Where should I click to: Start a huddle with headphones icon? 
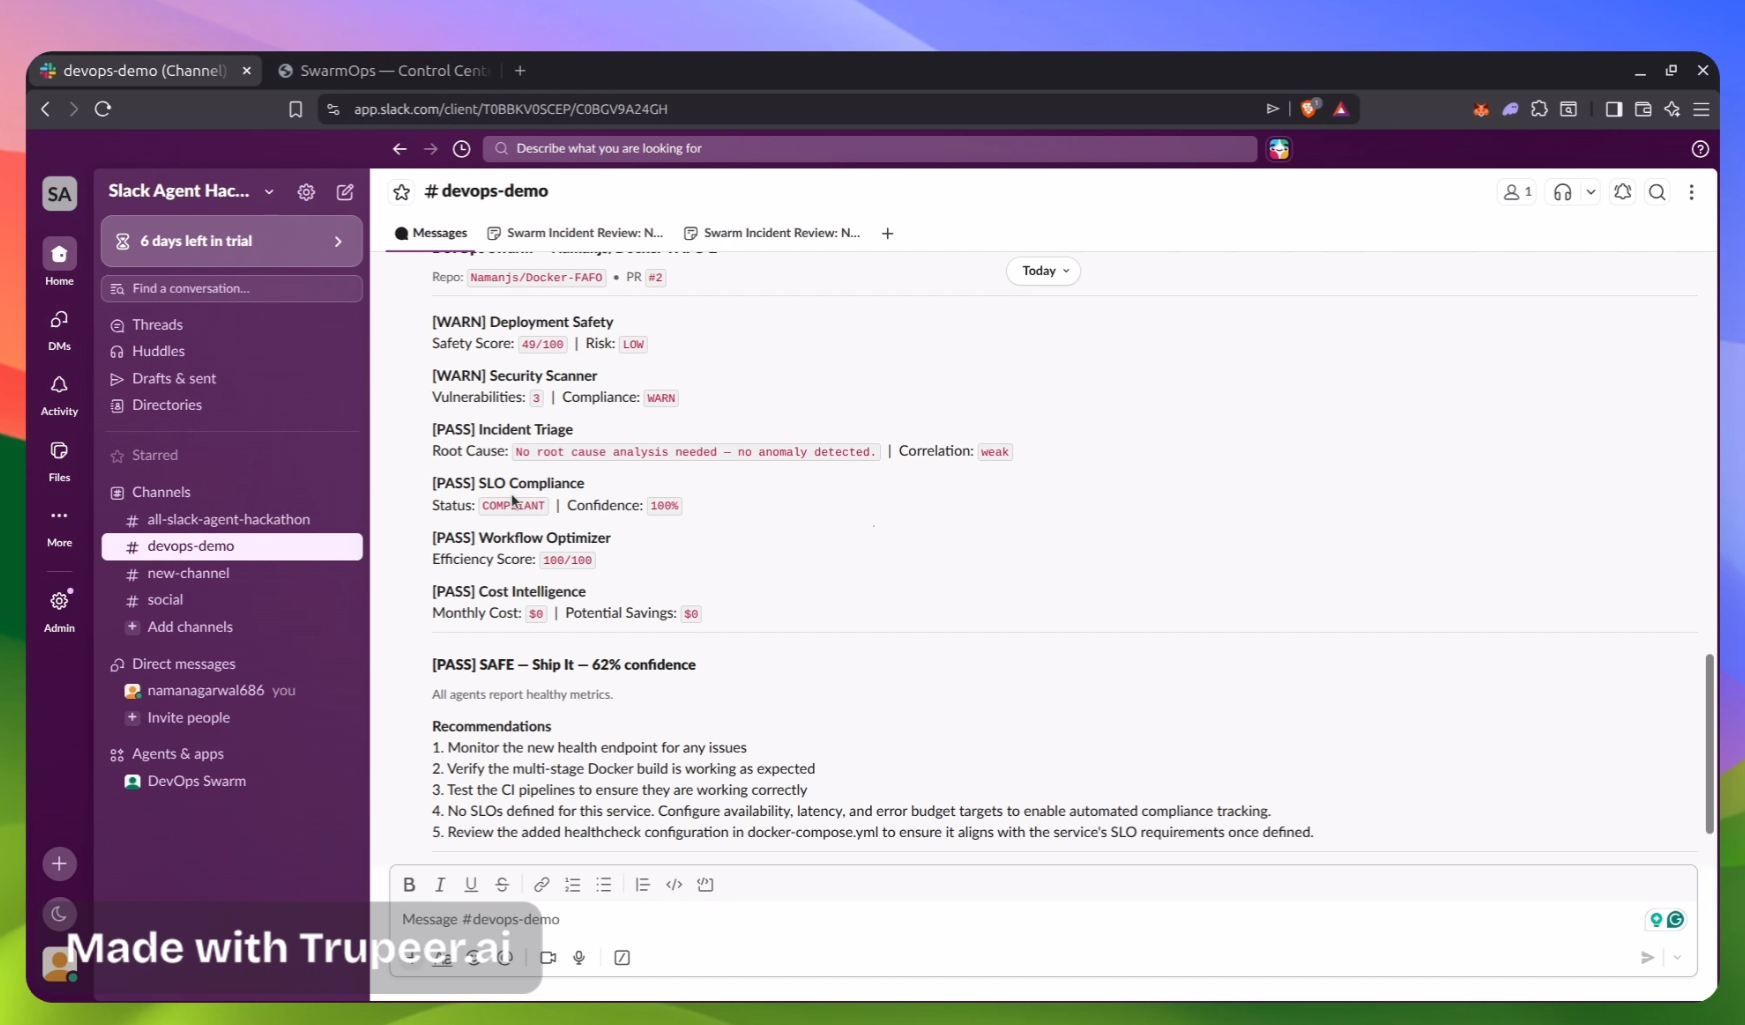click(1563, 192)
